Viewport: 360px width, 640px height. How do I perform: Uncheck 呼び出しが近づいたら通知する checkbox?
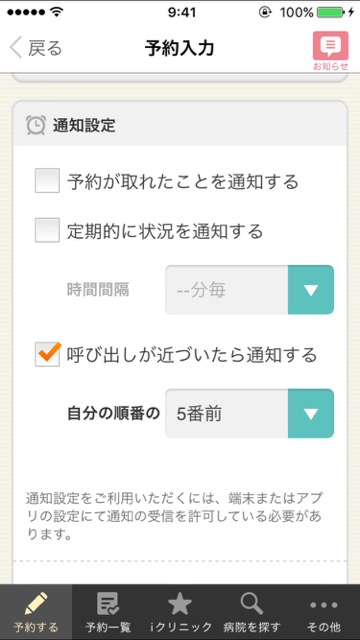[x=47, y=354]
